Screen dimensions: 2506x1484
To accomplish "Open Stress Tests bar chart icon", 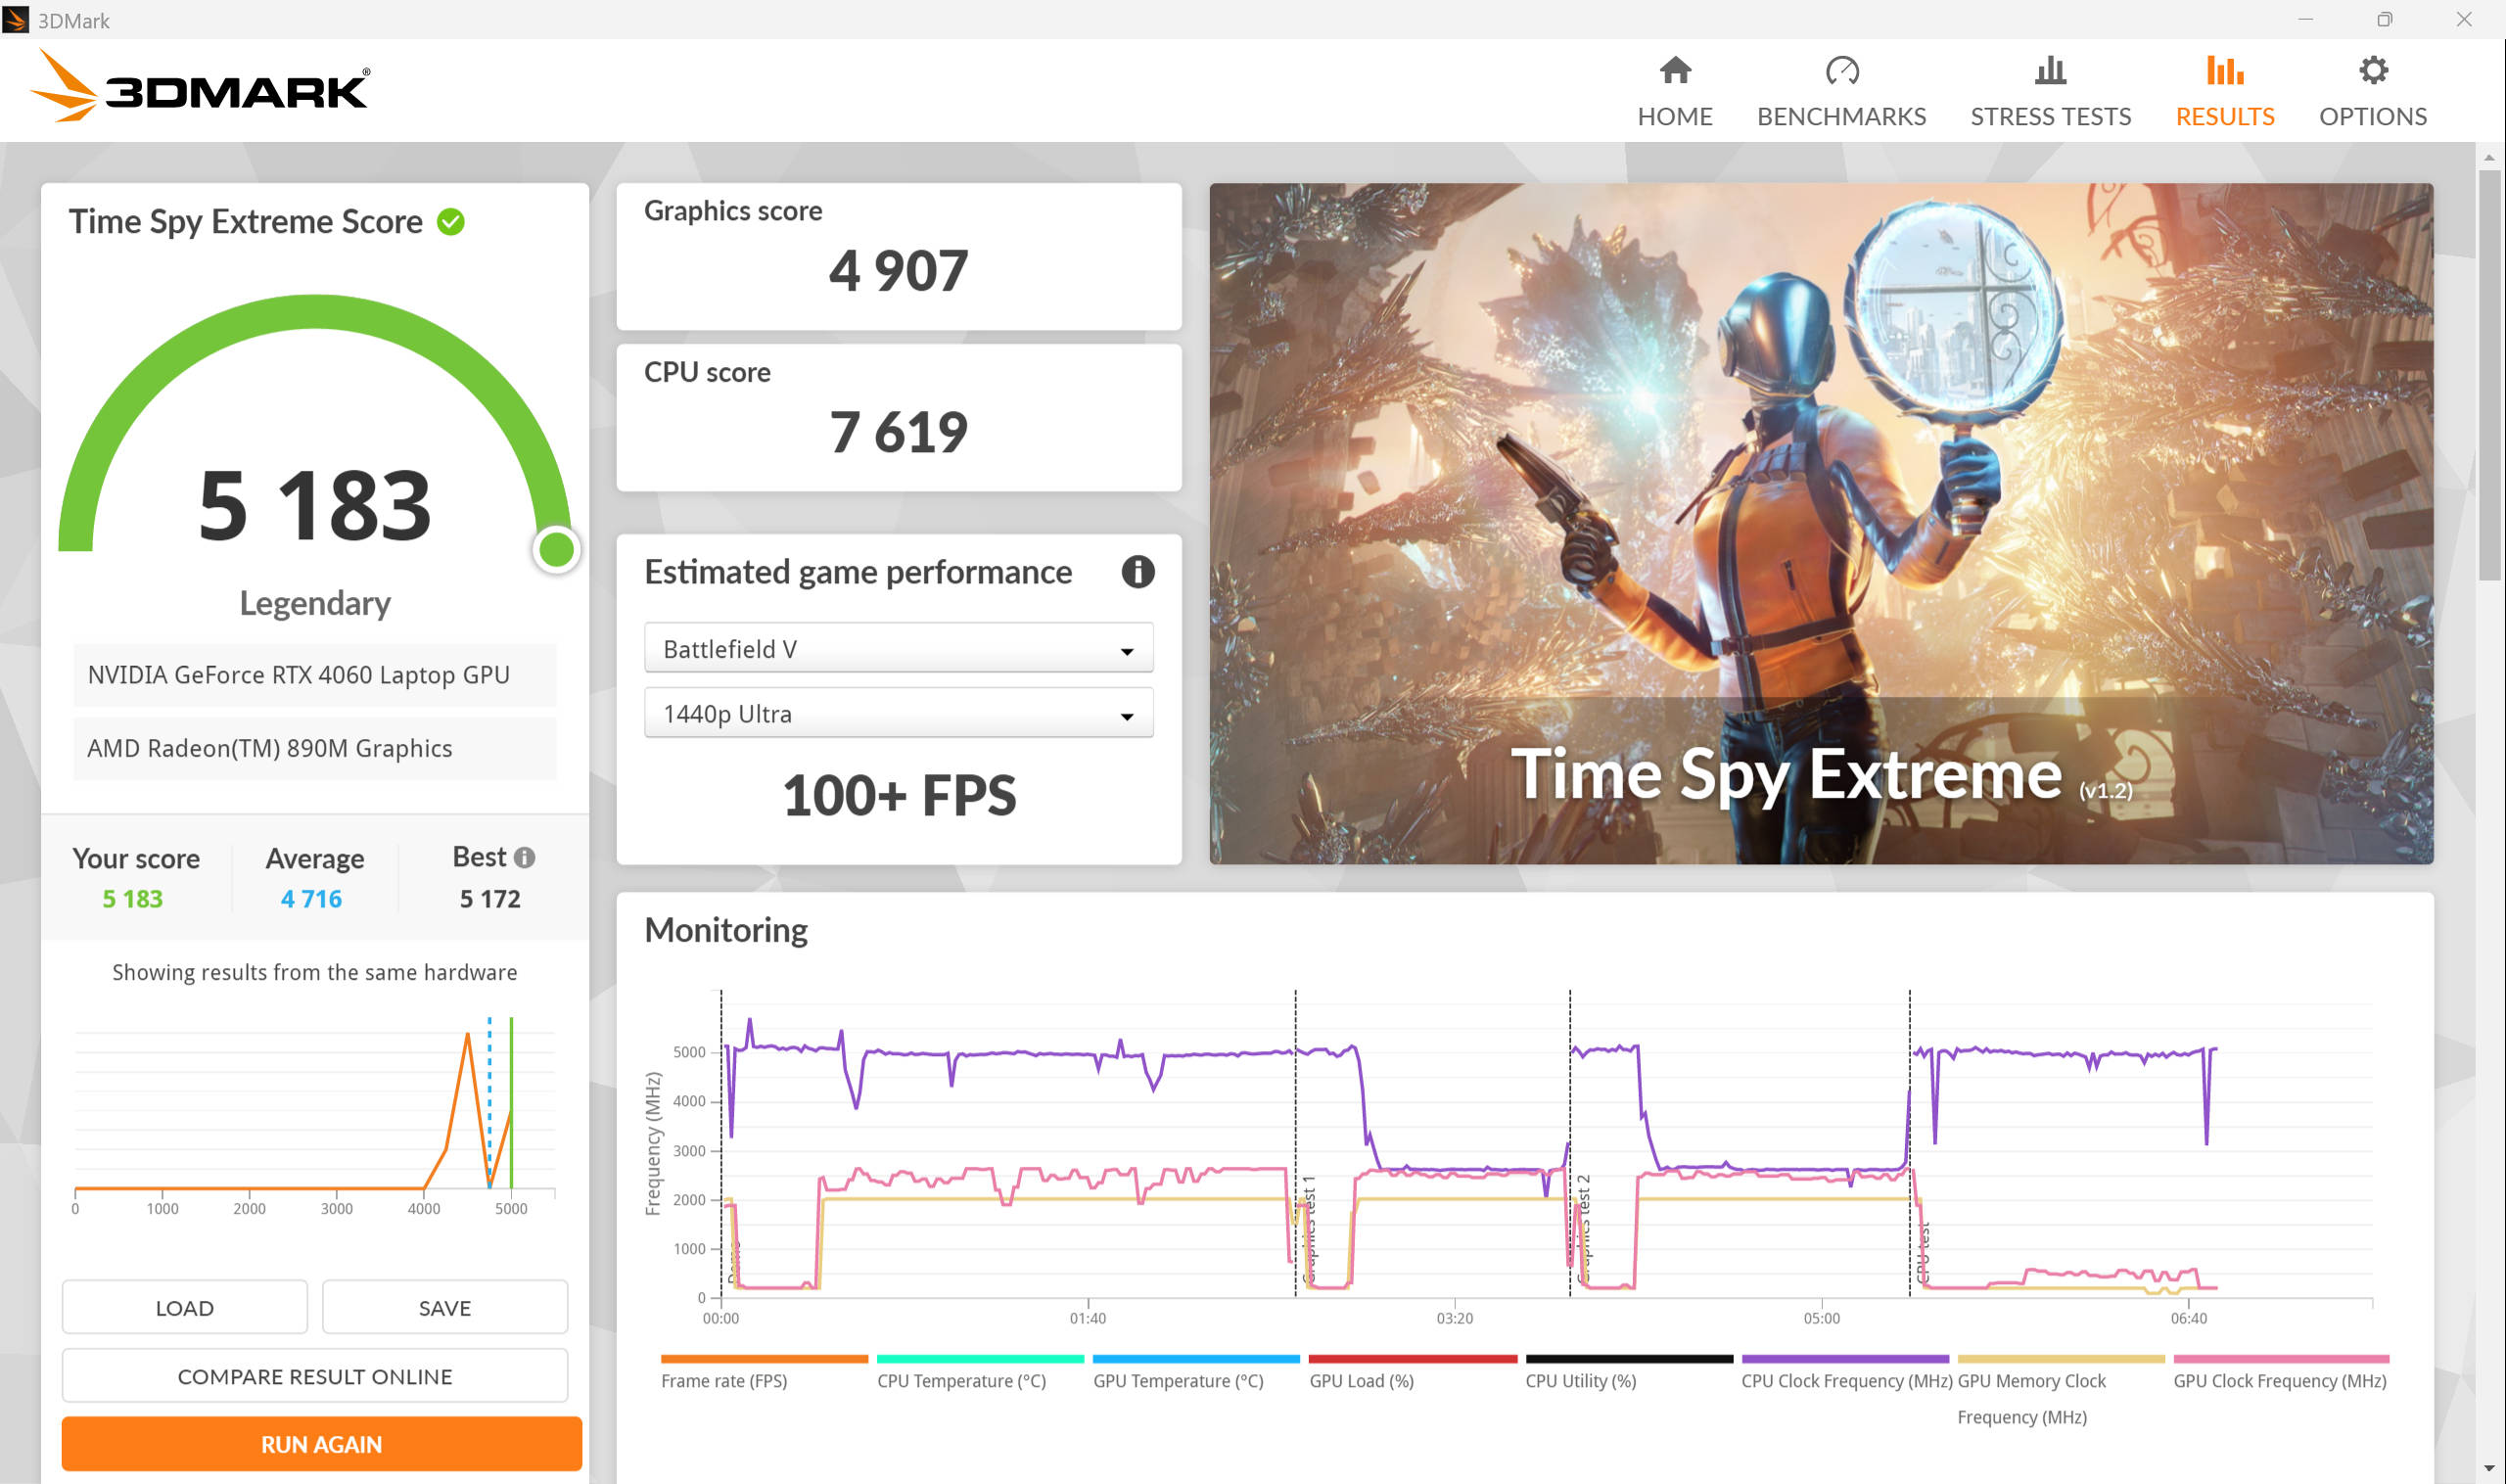I will pyautogui.click(x=2050, y=71).
